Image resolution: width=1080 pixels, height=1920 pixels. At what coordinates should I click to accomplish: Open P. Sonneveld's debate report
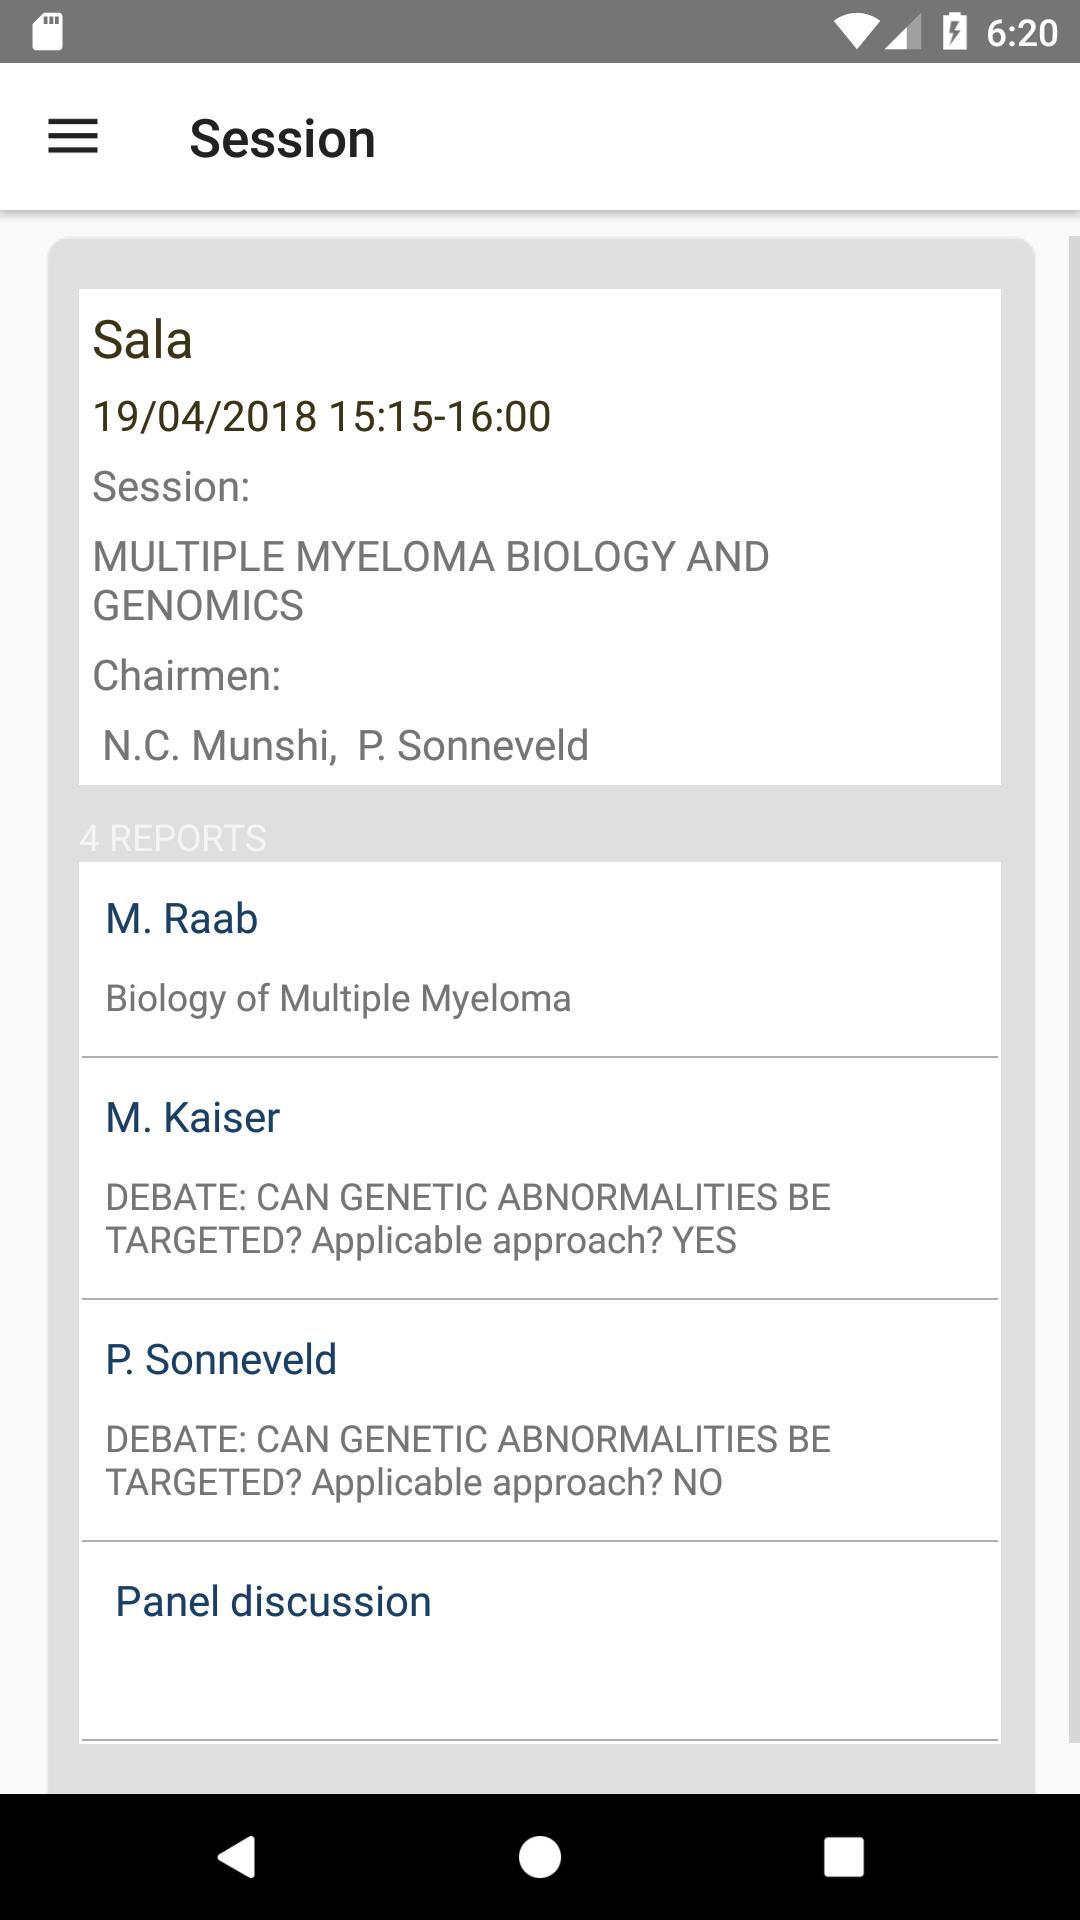click(x=540, y=1420)
